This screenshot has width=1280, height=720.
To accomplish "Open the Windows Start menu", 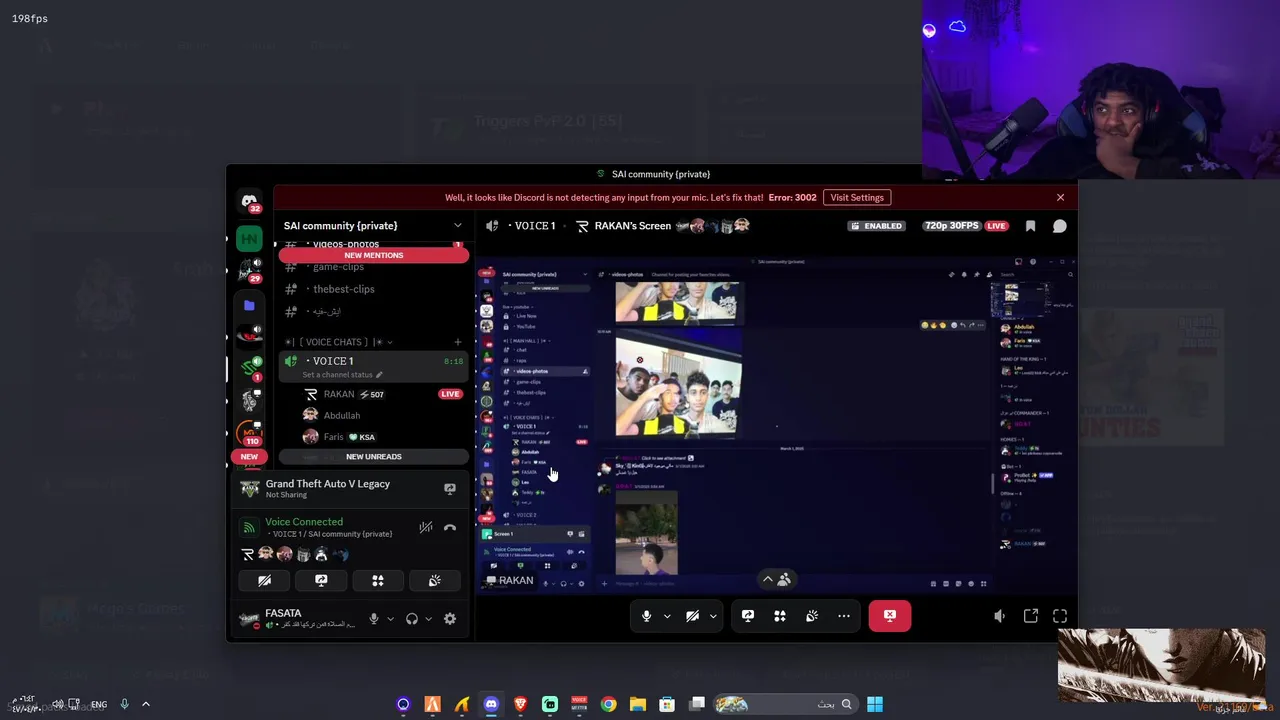I will point(875,704).
